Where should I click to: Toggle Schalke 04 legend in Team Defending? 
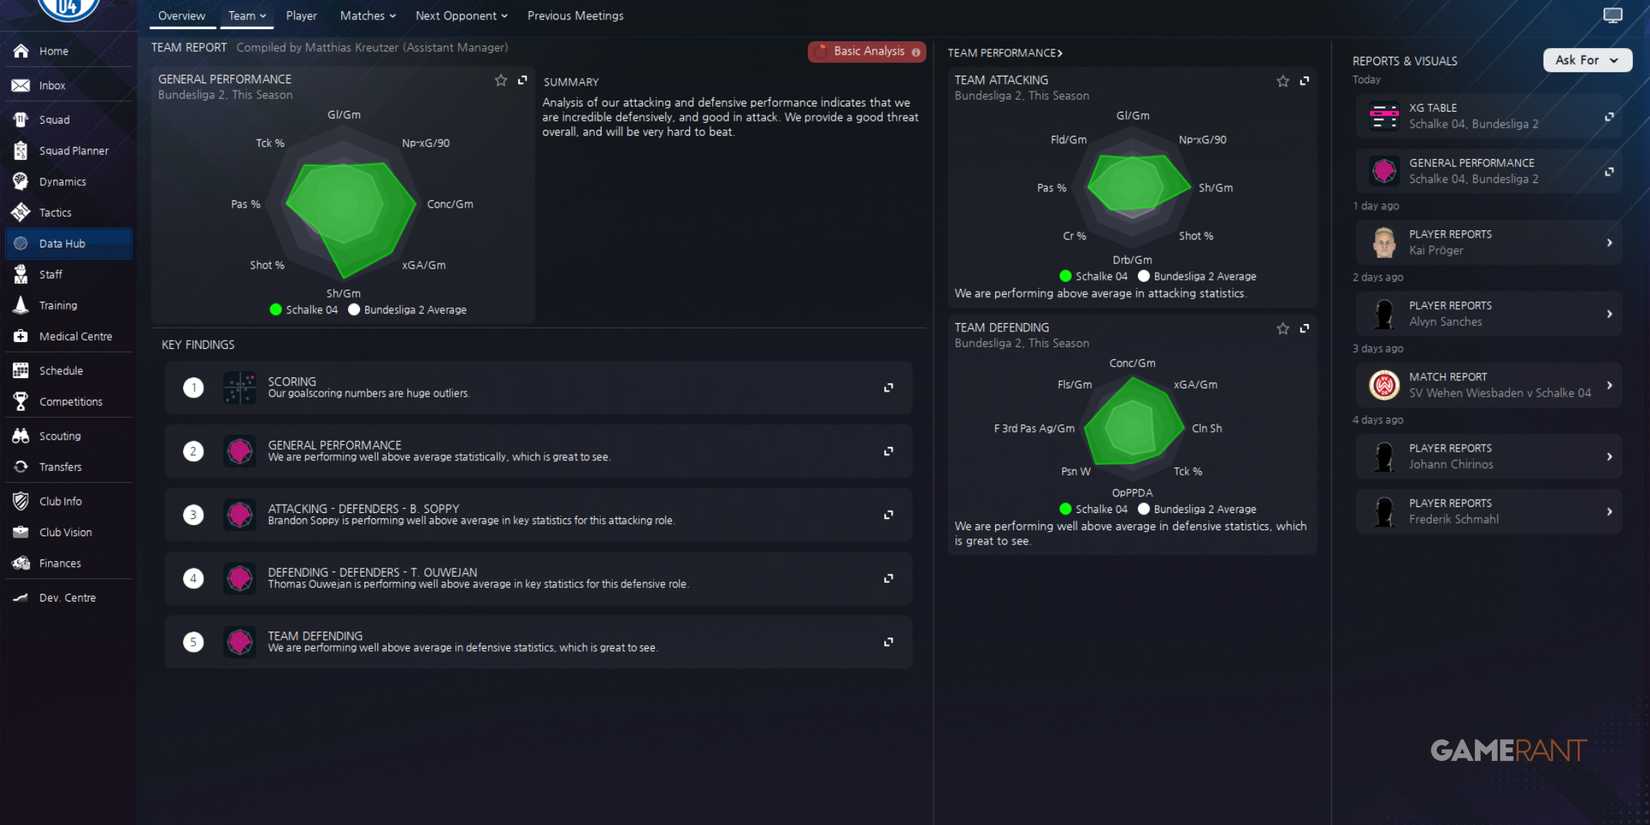click(1093, 509)
